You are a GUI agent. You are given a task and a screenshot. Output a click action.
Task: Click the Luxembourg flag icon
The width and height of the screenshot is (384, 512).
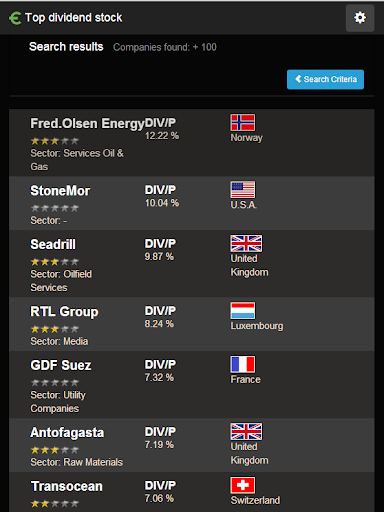point(243,311)
